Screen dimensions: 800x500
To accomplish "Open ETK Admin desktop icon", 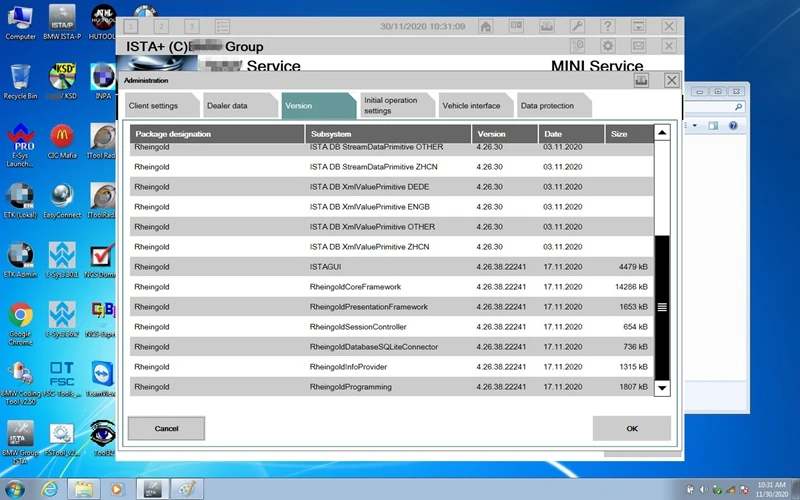I will click(20, 260).
